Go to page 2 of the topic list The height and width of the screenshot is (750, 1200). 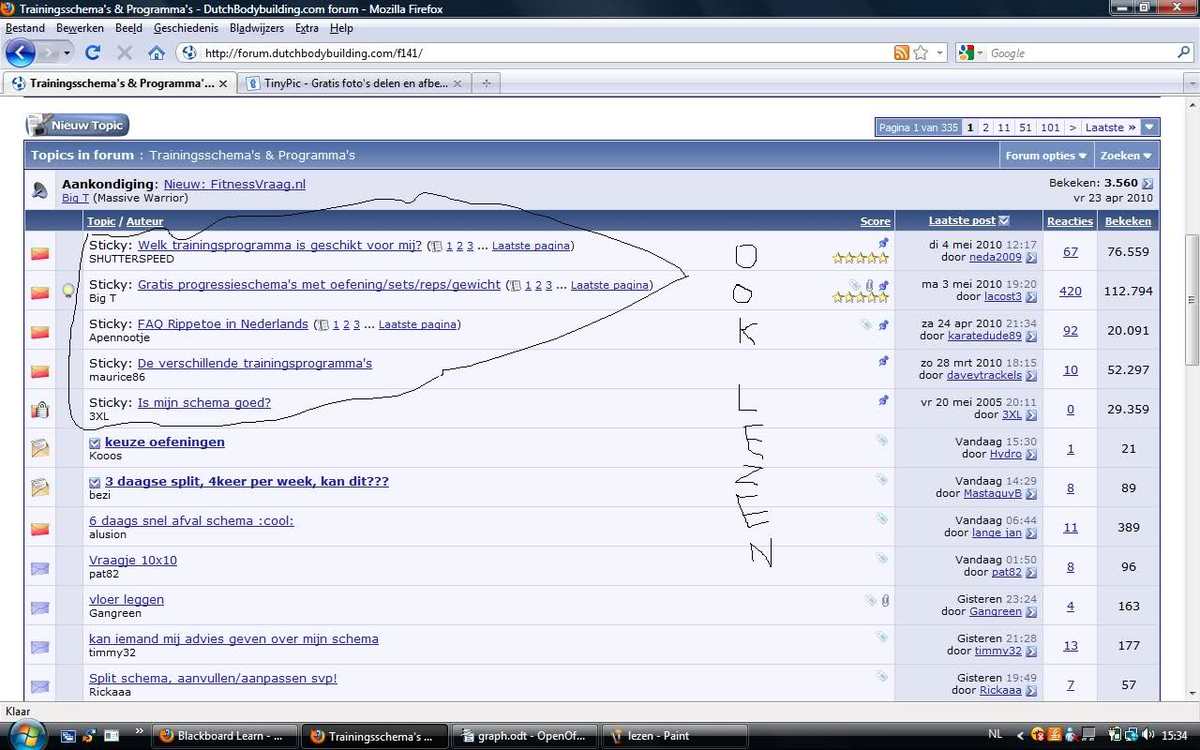985,127
